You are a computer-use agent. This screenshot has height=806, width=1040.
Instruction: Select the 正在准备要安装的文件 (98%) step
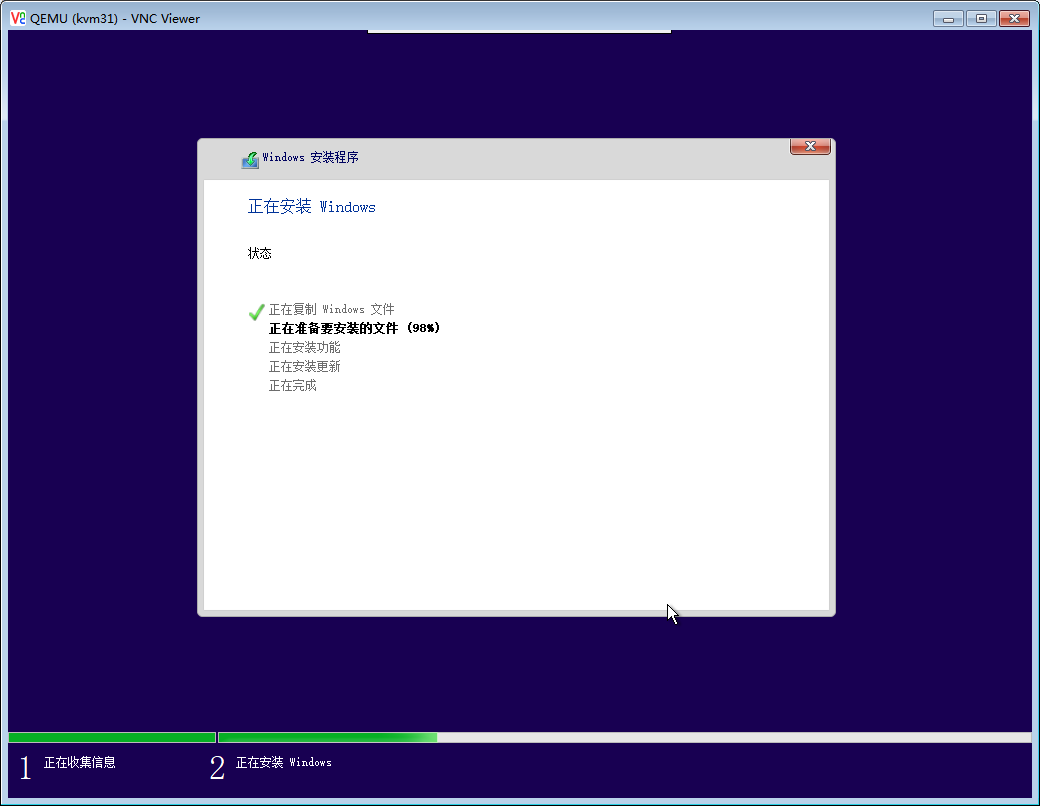point(354,328)
